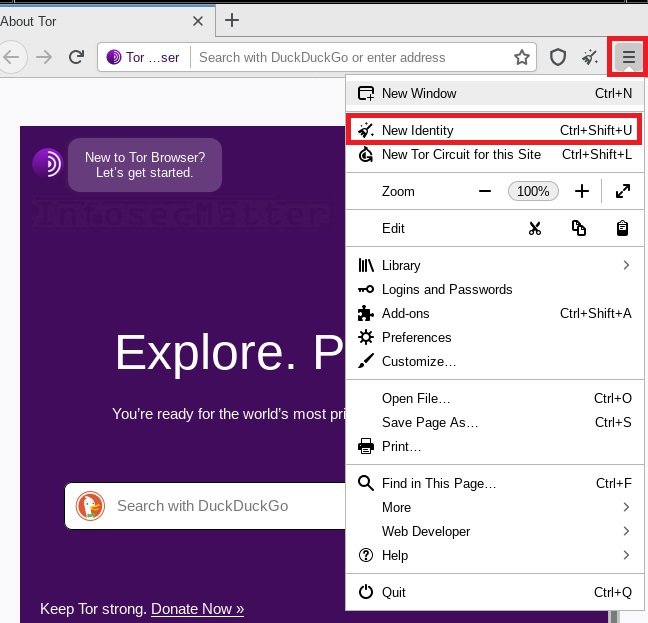Select New Window from the menu
Screen dimensions: 648x623
click(495, 93)
